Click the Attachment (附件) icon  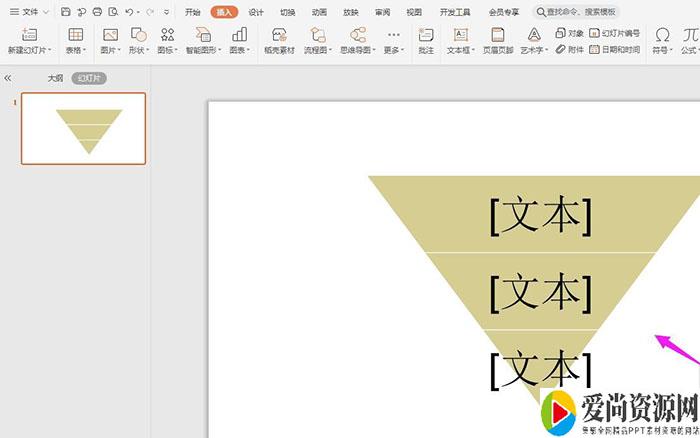pos(561,49)
